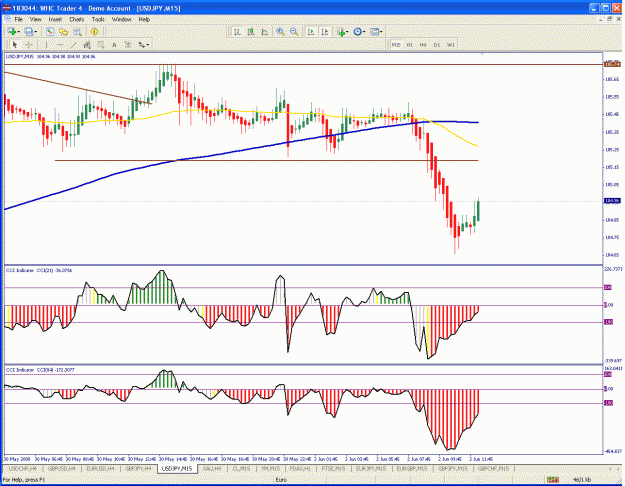Switch to EURJPY,M15 chart tab
Image resolution: width=625 pixels, height=486 pixels.
371,469
